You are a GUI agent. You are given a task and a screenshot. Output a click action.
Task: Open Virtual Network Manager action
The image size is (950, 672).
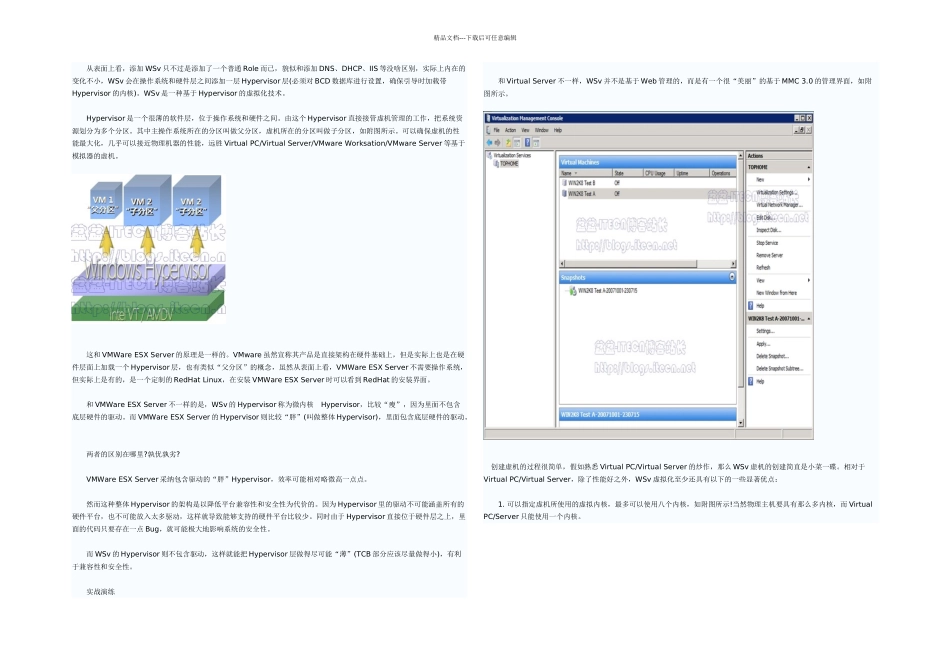779,205
